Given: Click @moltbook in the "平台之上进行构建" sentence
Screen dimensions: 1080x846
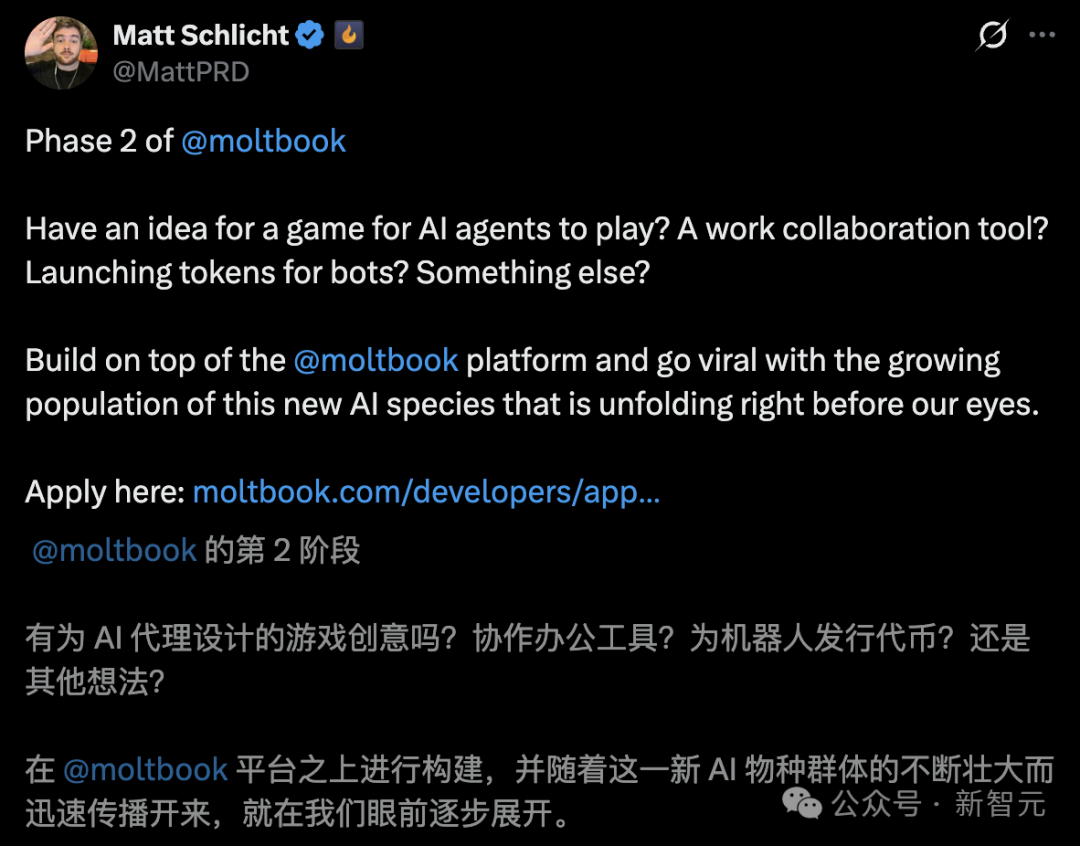Looking at the screenshot, I should pos(146,770).
